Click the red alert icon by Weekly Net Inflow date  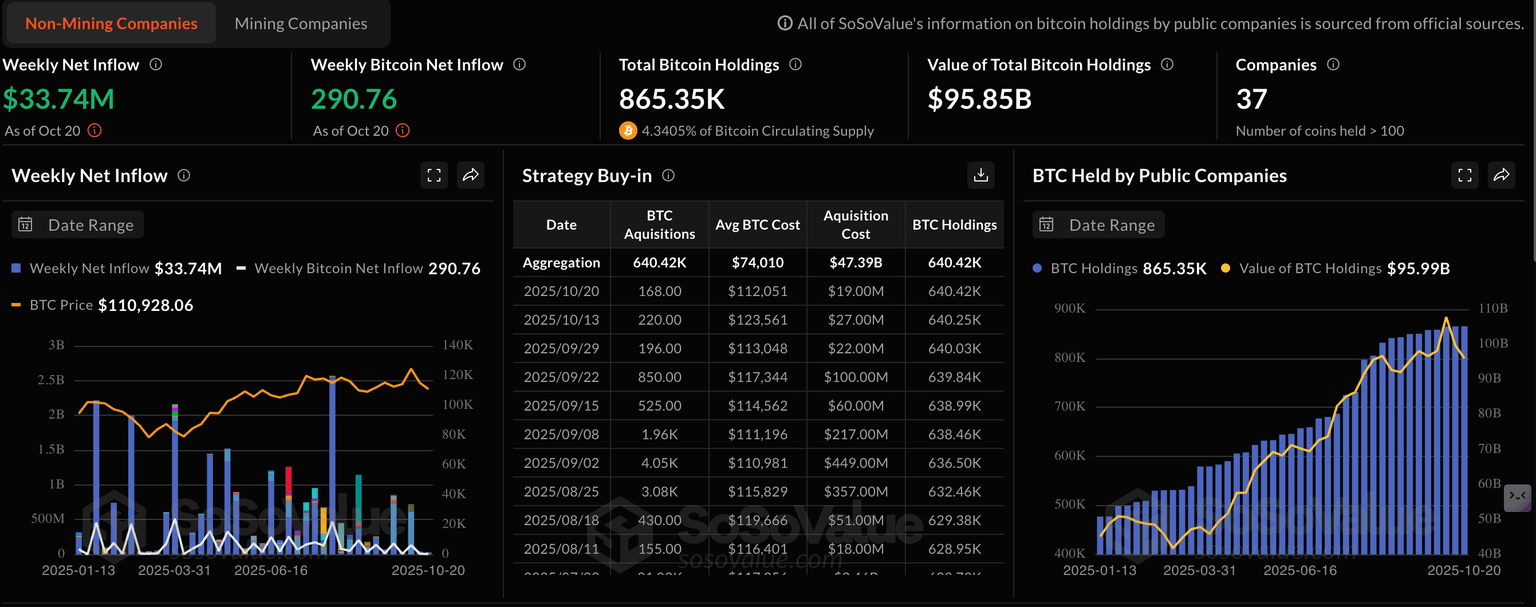pyautogui.click(x=95, y=130)
